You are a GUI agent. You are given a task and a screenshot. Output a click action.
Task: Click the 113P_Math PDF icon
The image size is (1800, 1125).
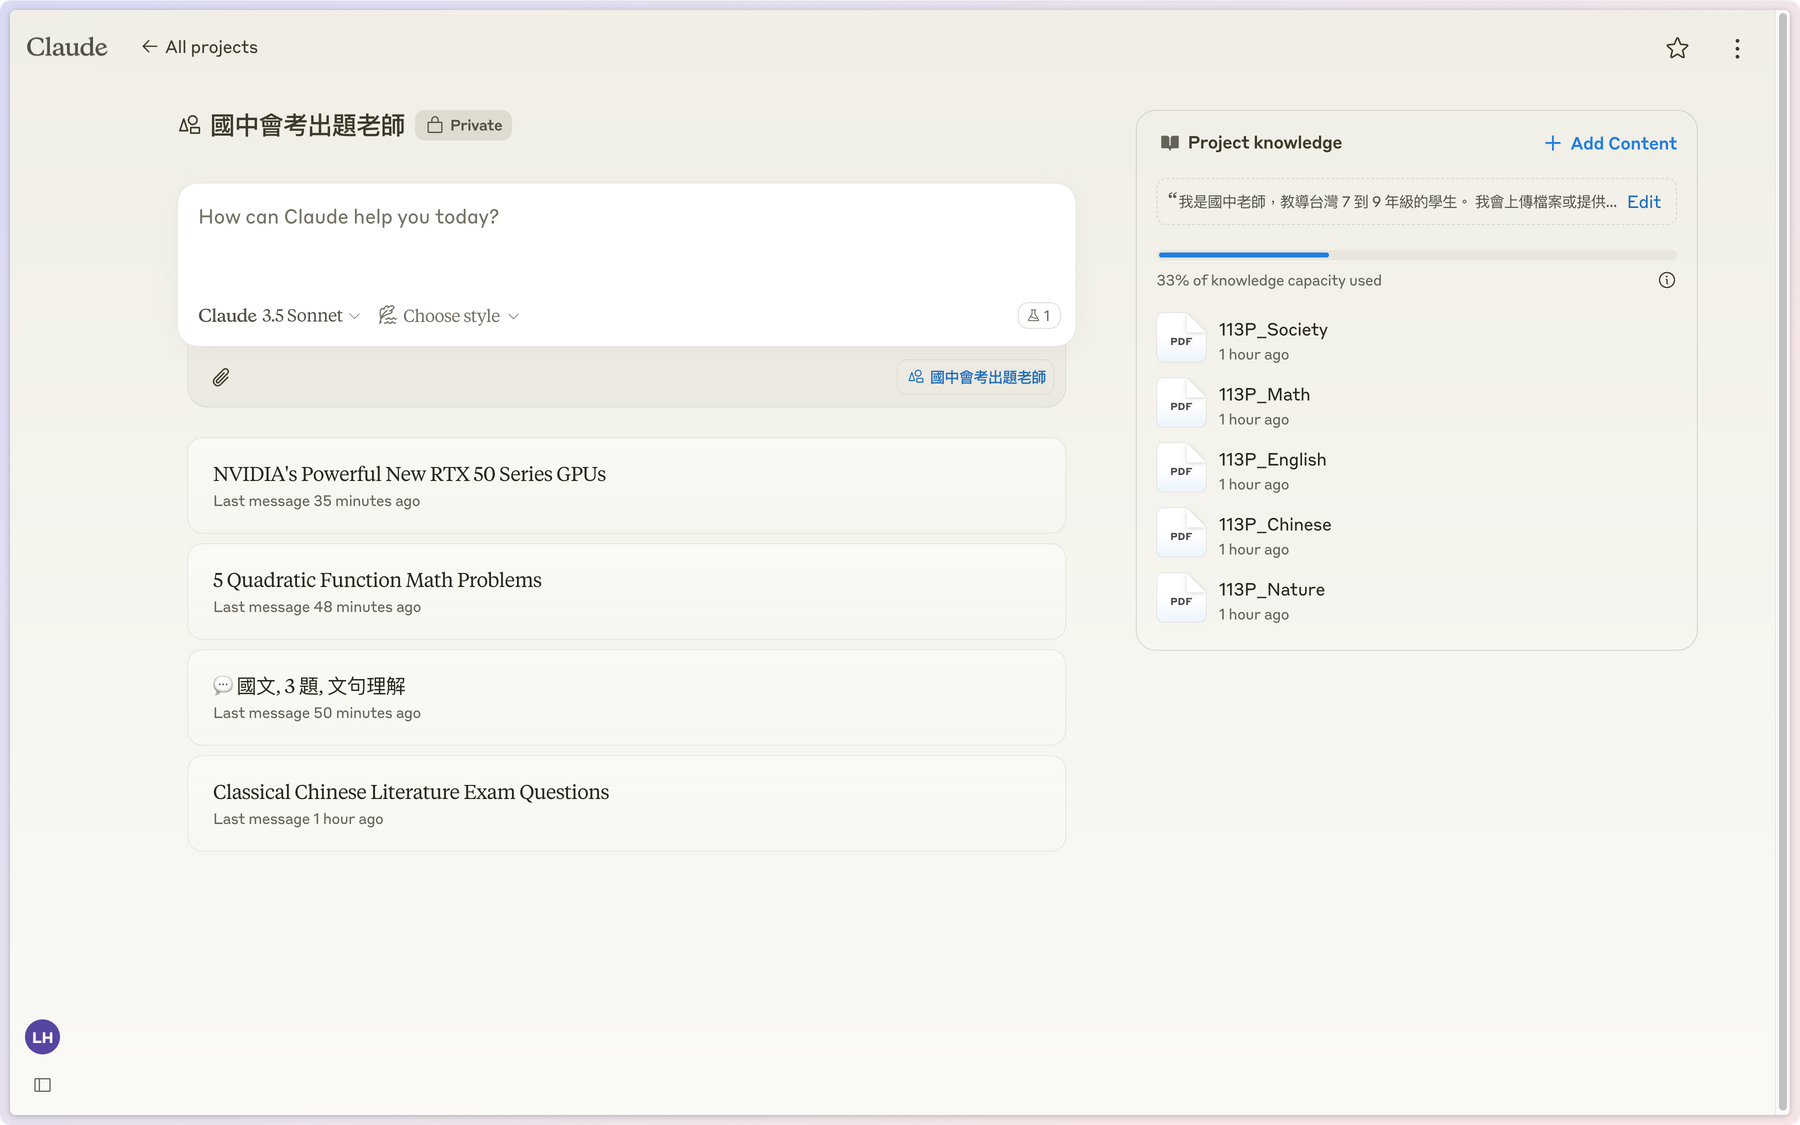[x=1181, y=403]
